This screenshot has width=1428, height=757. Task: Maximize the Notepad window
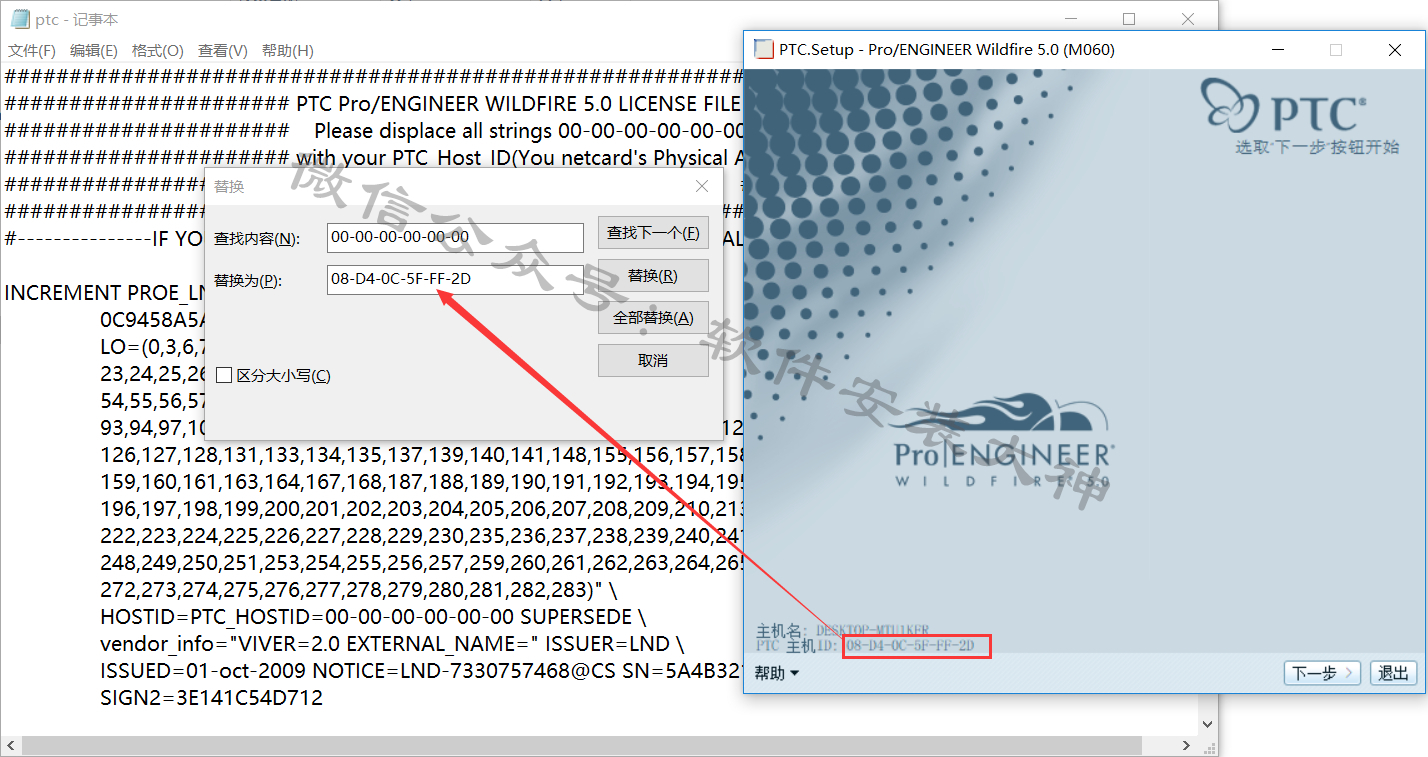[1129, 19]
